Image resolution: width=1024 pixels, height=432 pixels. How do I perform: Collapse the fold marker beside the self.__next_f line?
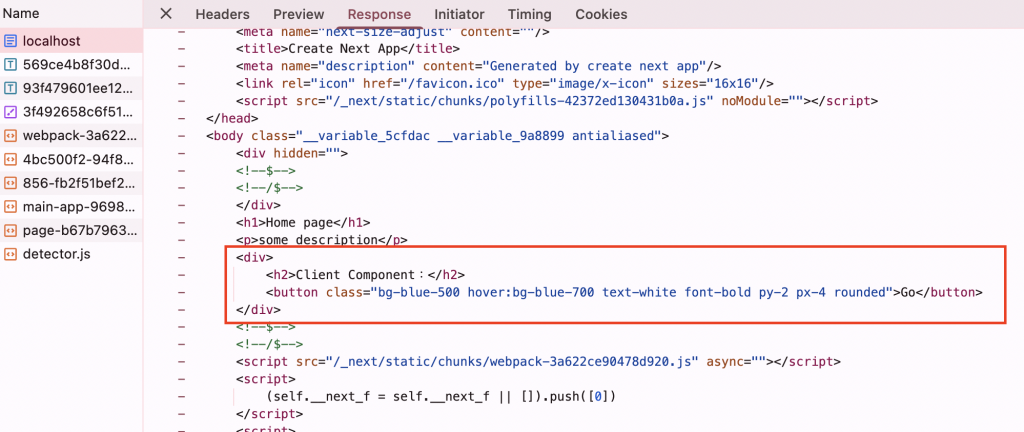[181, 396]
